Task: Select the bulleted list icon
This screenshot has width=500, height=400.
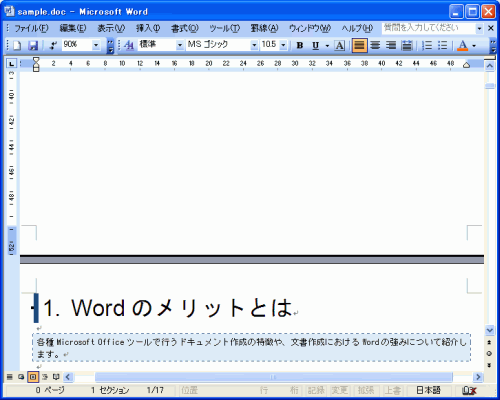Action: 442,45
